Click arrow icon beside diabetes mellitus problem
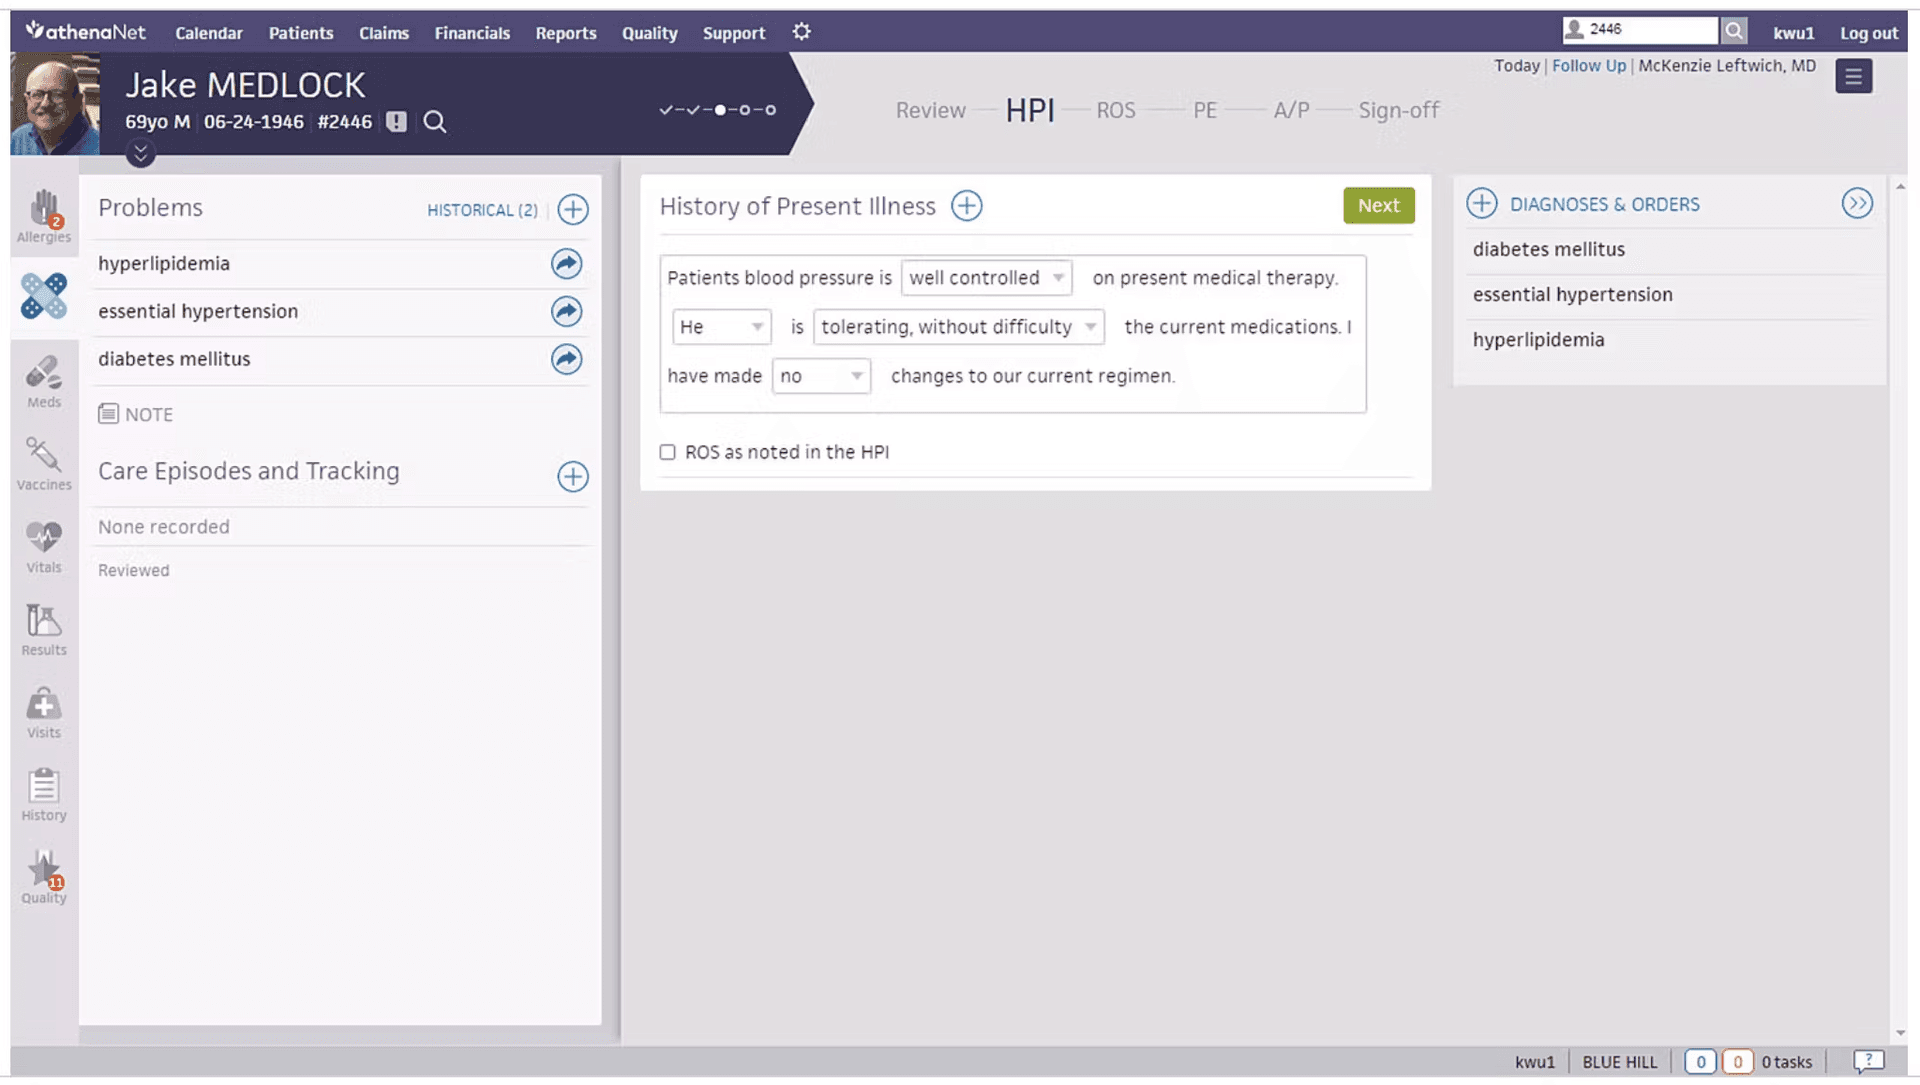The image size is (1920, 1085). [x=567, y=360]
